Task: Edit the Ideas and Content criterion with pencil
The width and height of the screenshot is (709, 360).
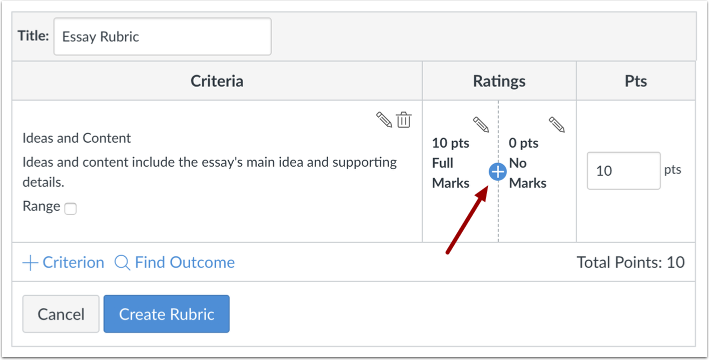Action: click(x=384, y=120)
